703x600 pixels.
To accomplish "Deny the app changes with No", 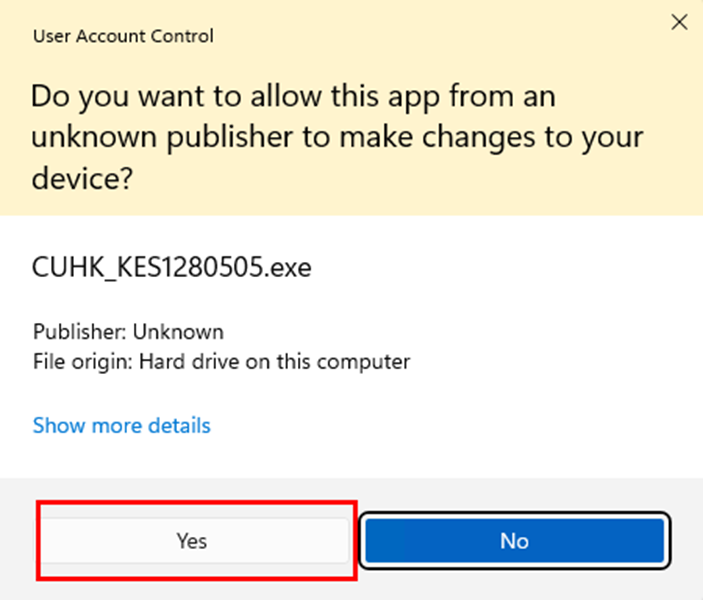I will click(x=515, y=540).
